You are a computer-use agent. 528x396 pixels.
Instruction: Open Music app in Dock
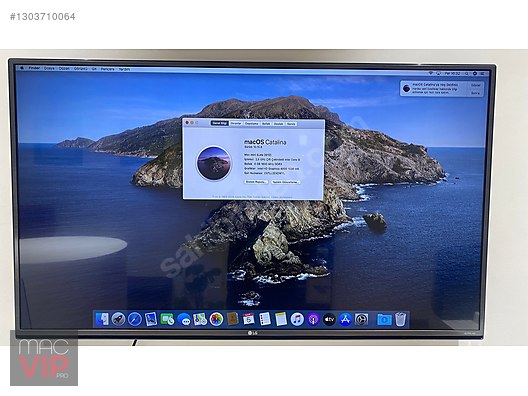[x=297, y=319]
